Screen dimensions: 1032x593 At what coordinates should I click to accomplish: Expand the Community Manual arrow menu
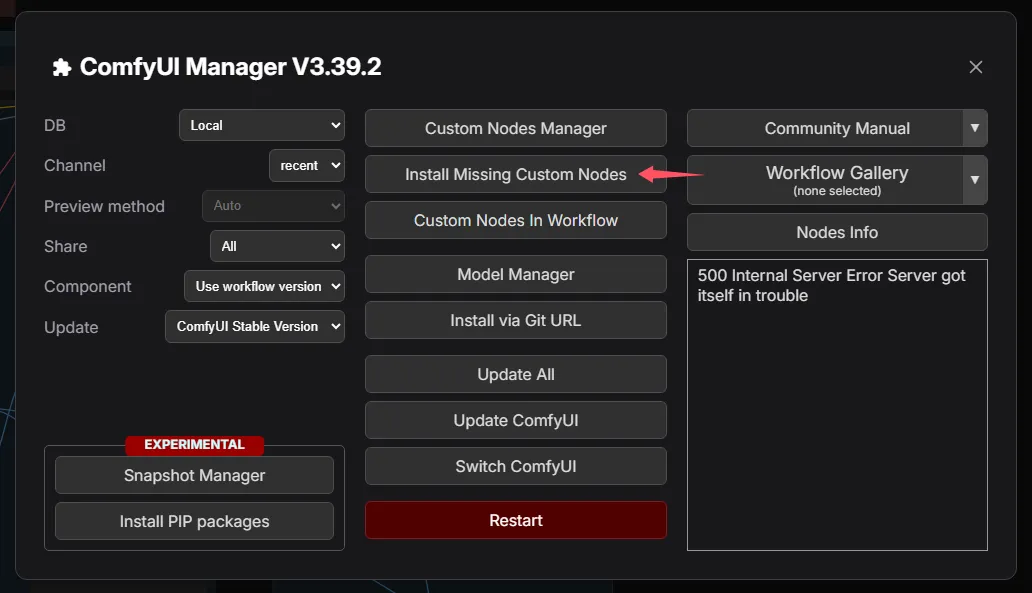point(975,128)
